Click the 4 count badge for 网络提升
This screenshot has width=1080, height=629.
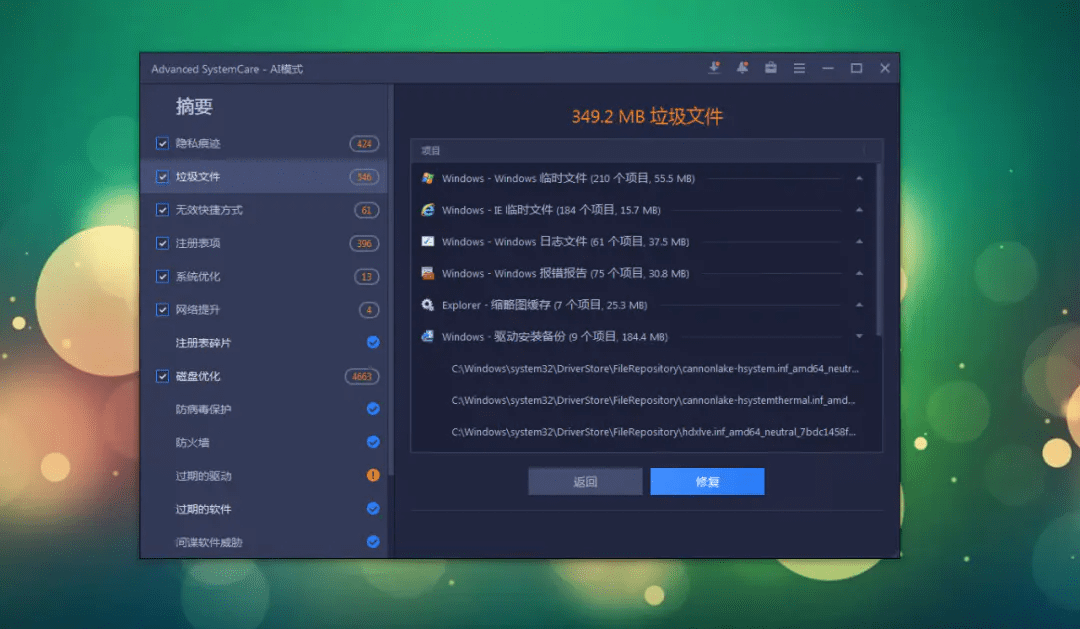coord(369,309)
